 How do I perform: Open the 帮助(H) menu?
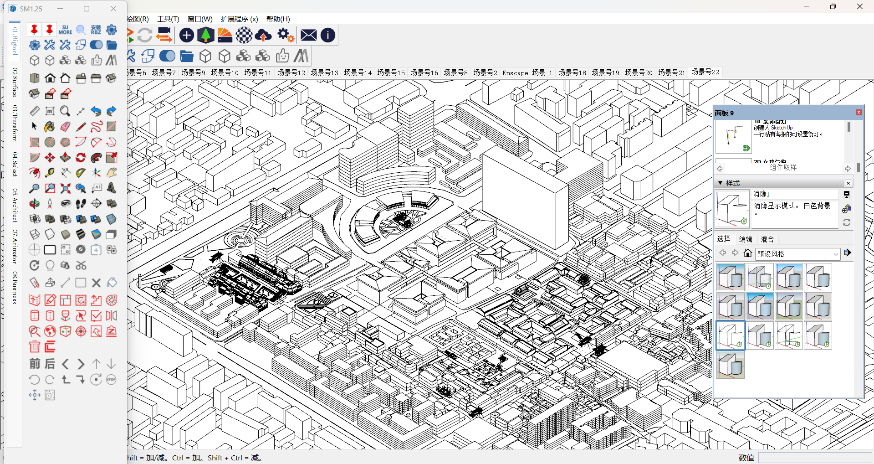(x=278, y=18)
